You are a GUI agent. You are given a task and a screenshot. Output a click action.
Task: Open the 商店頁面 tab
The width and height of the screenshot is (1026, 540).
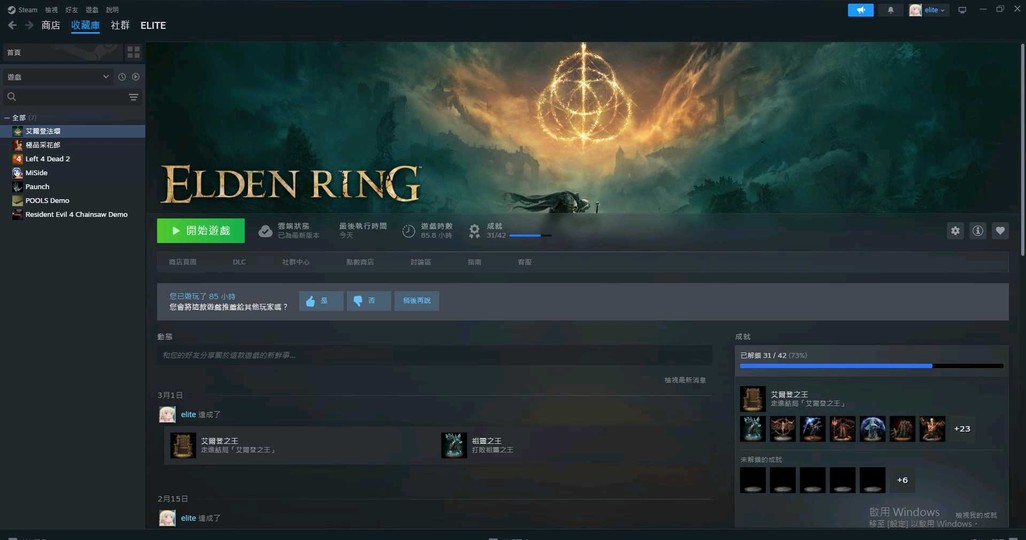(183, 262)
